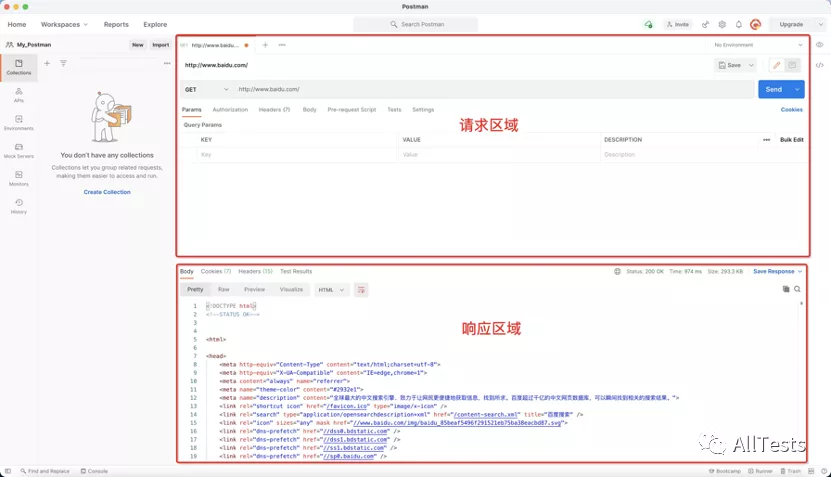Click the help icon in status bar
The height and width of the screenshot is (478, 832).
click(824, 471)
